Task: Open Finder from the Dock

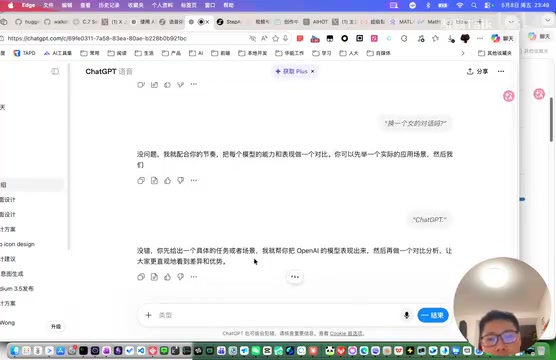Action: point(15,351)
